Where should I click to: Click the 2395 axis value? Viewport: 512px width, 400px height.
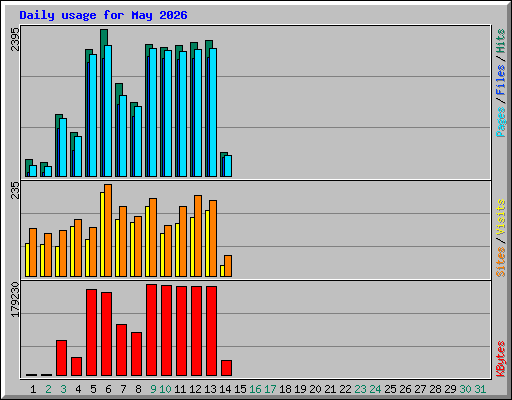15,39
